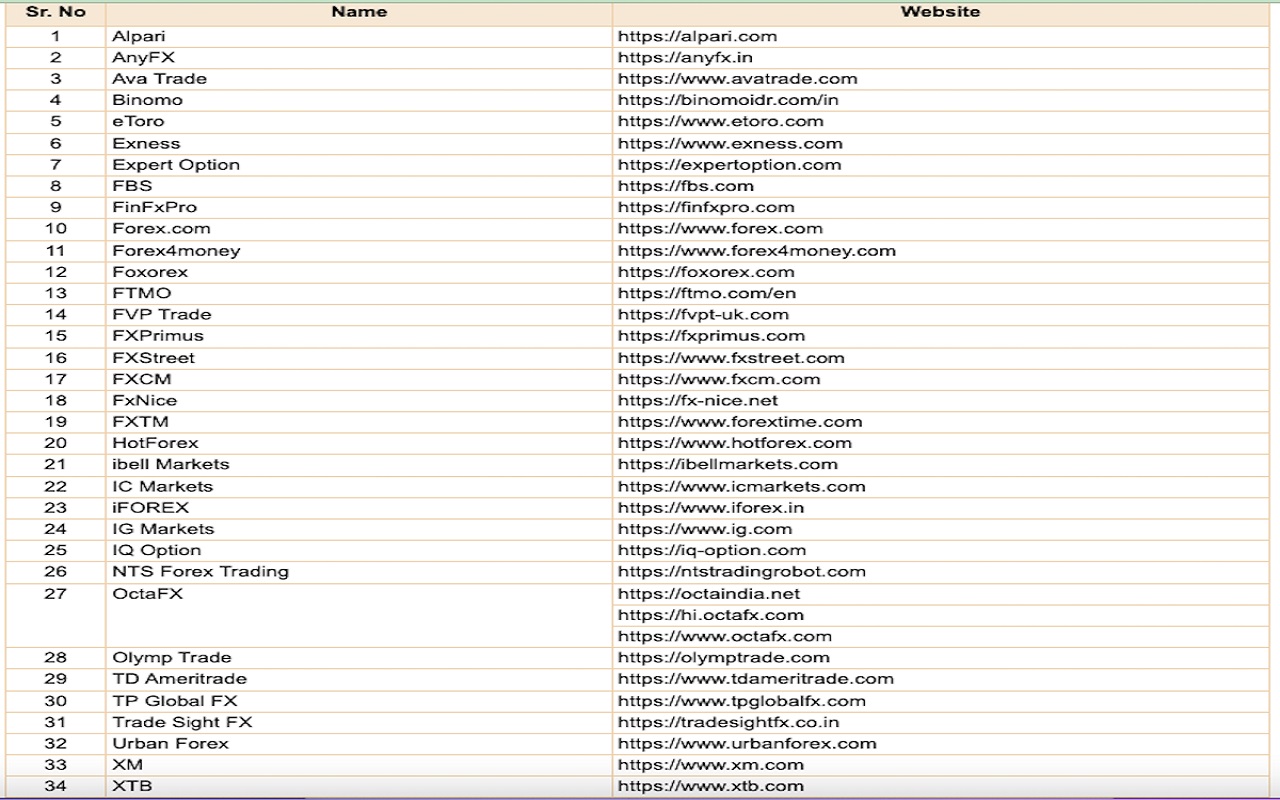
Task: Click the OctaFX name cell
Action: [x=359, y=615]
